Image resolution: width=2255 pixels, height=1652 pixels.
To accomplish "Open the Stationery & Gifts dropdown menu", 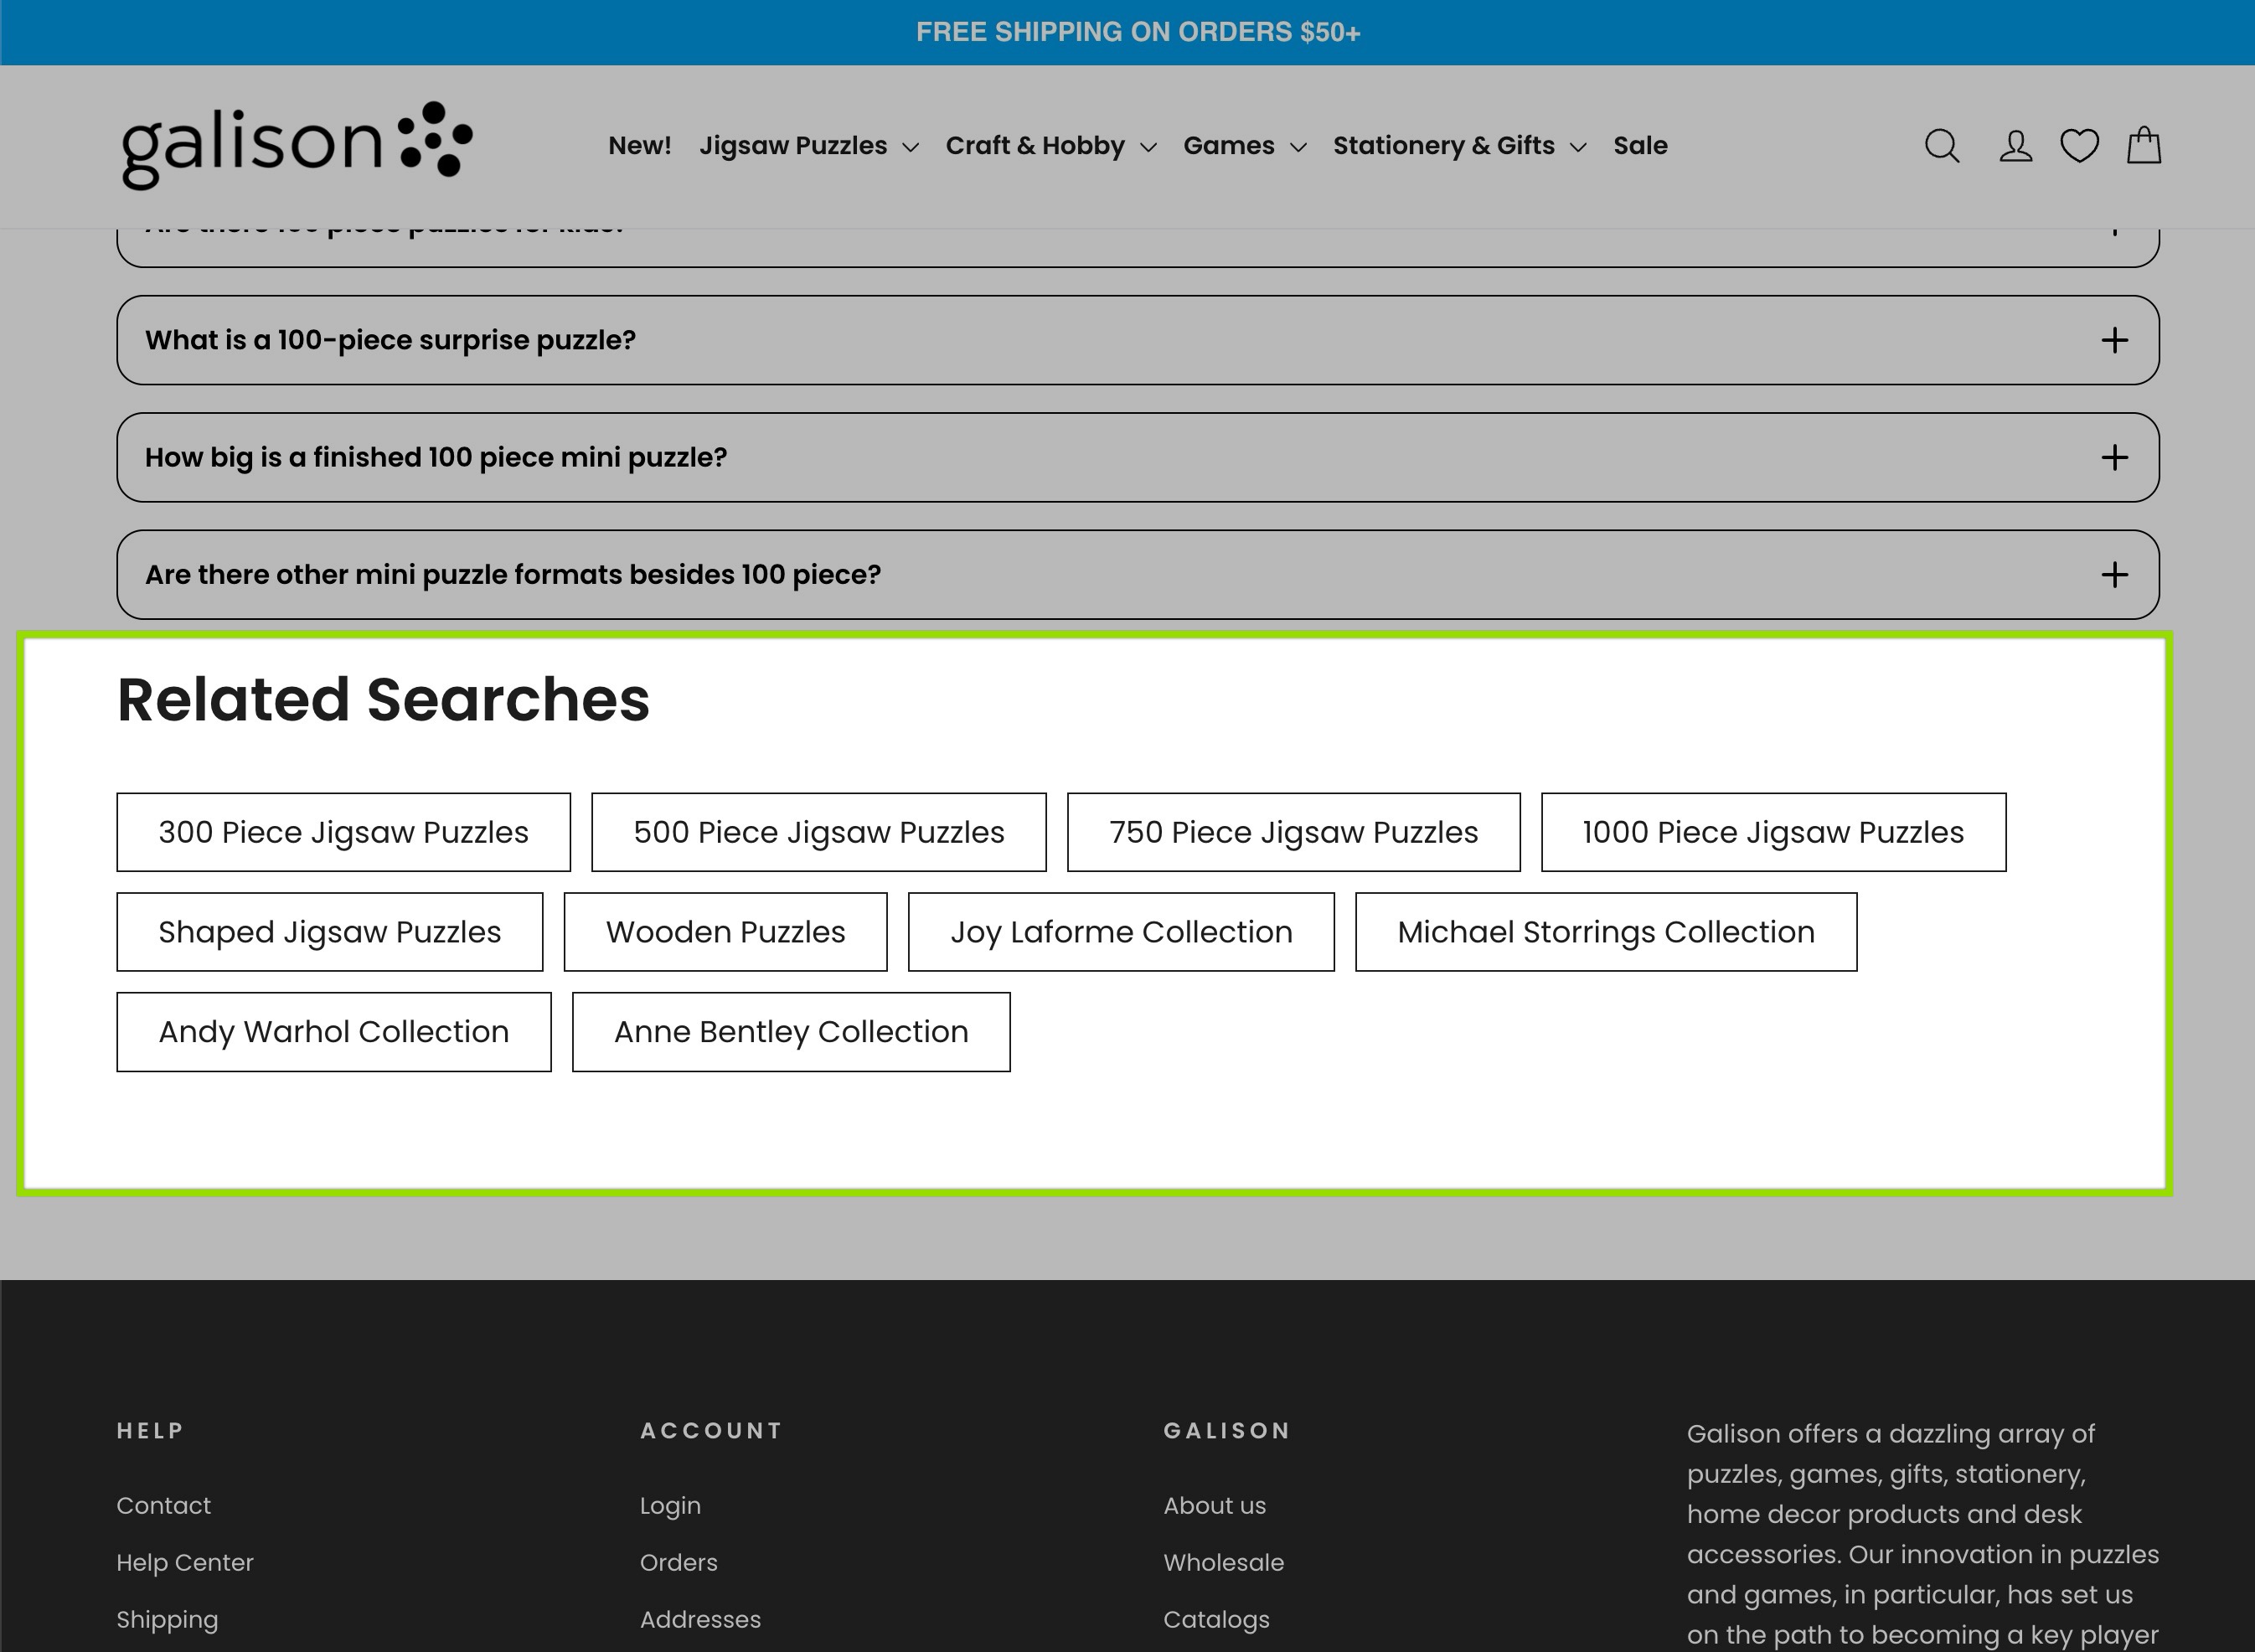I will 1459,146.
